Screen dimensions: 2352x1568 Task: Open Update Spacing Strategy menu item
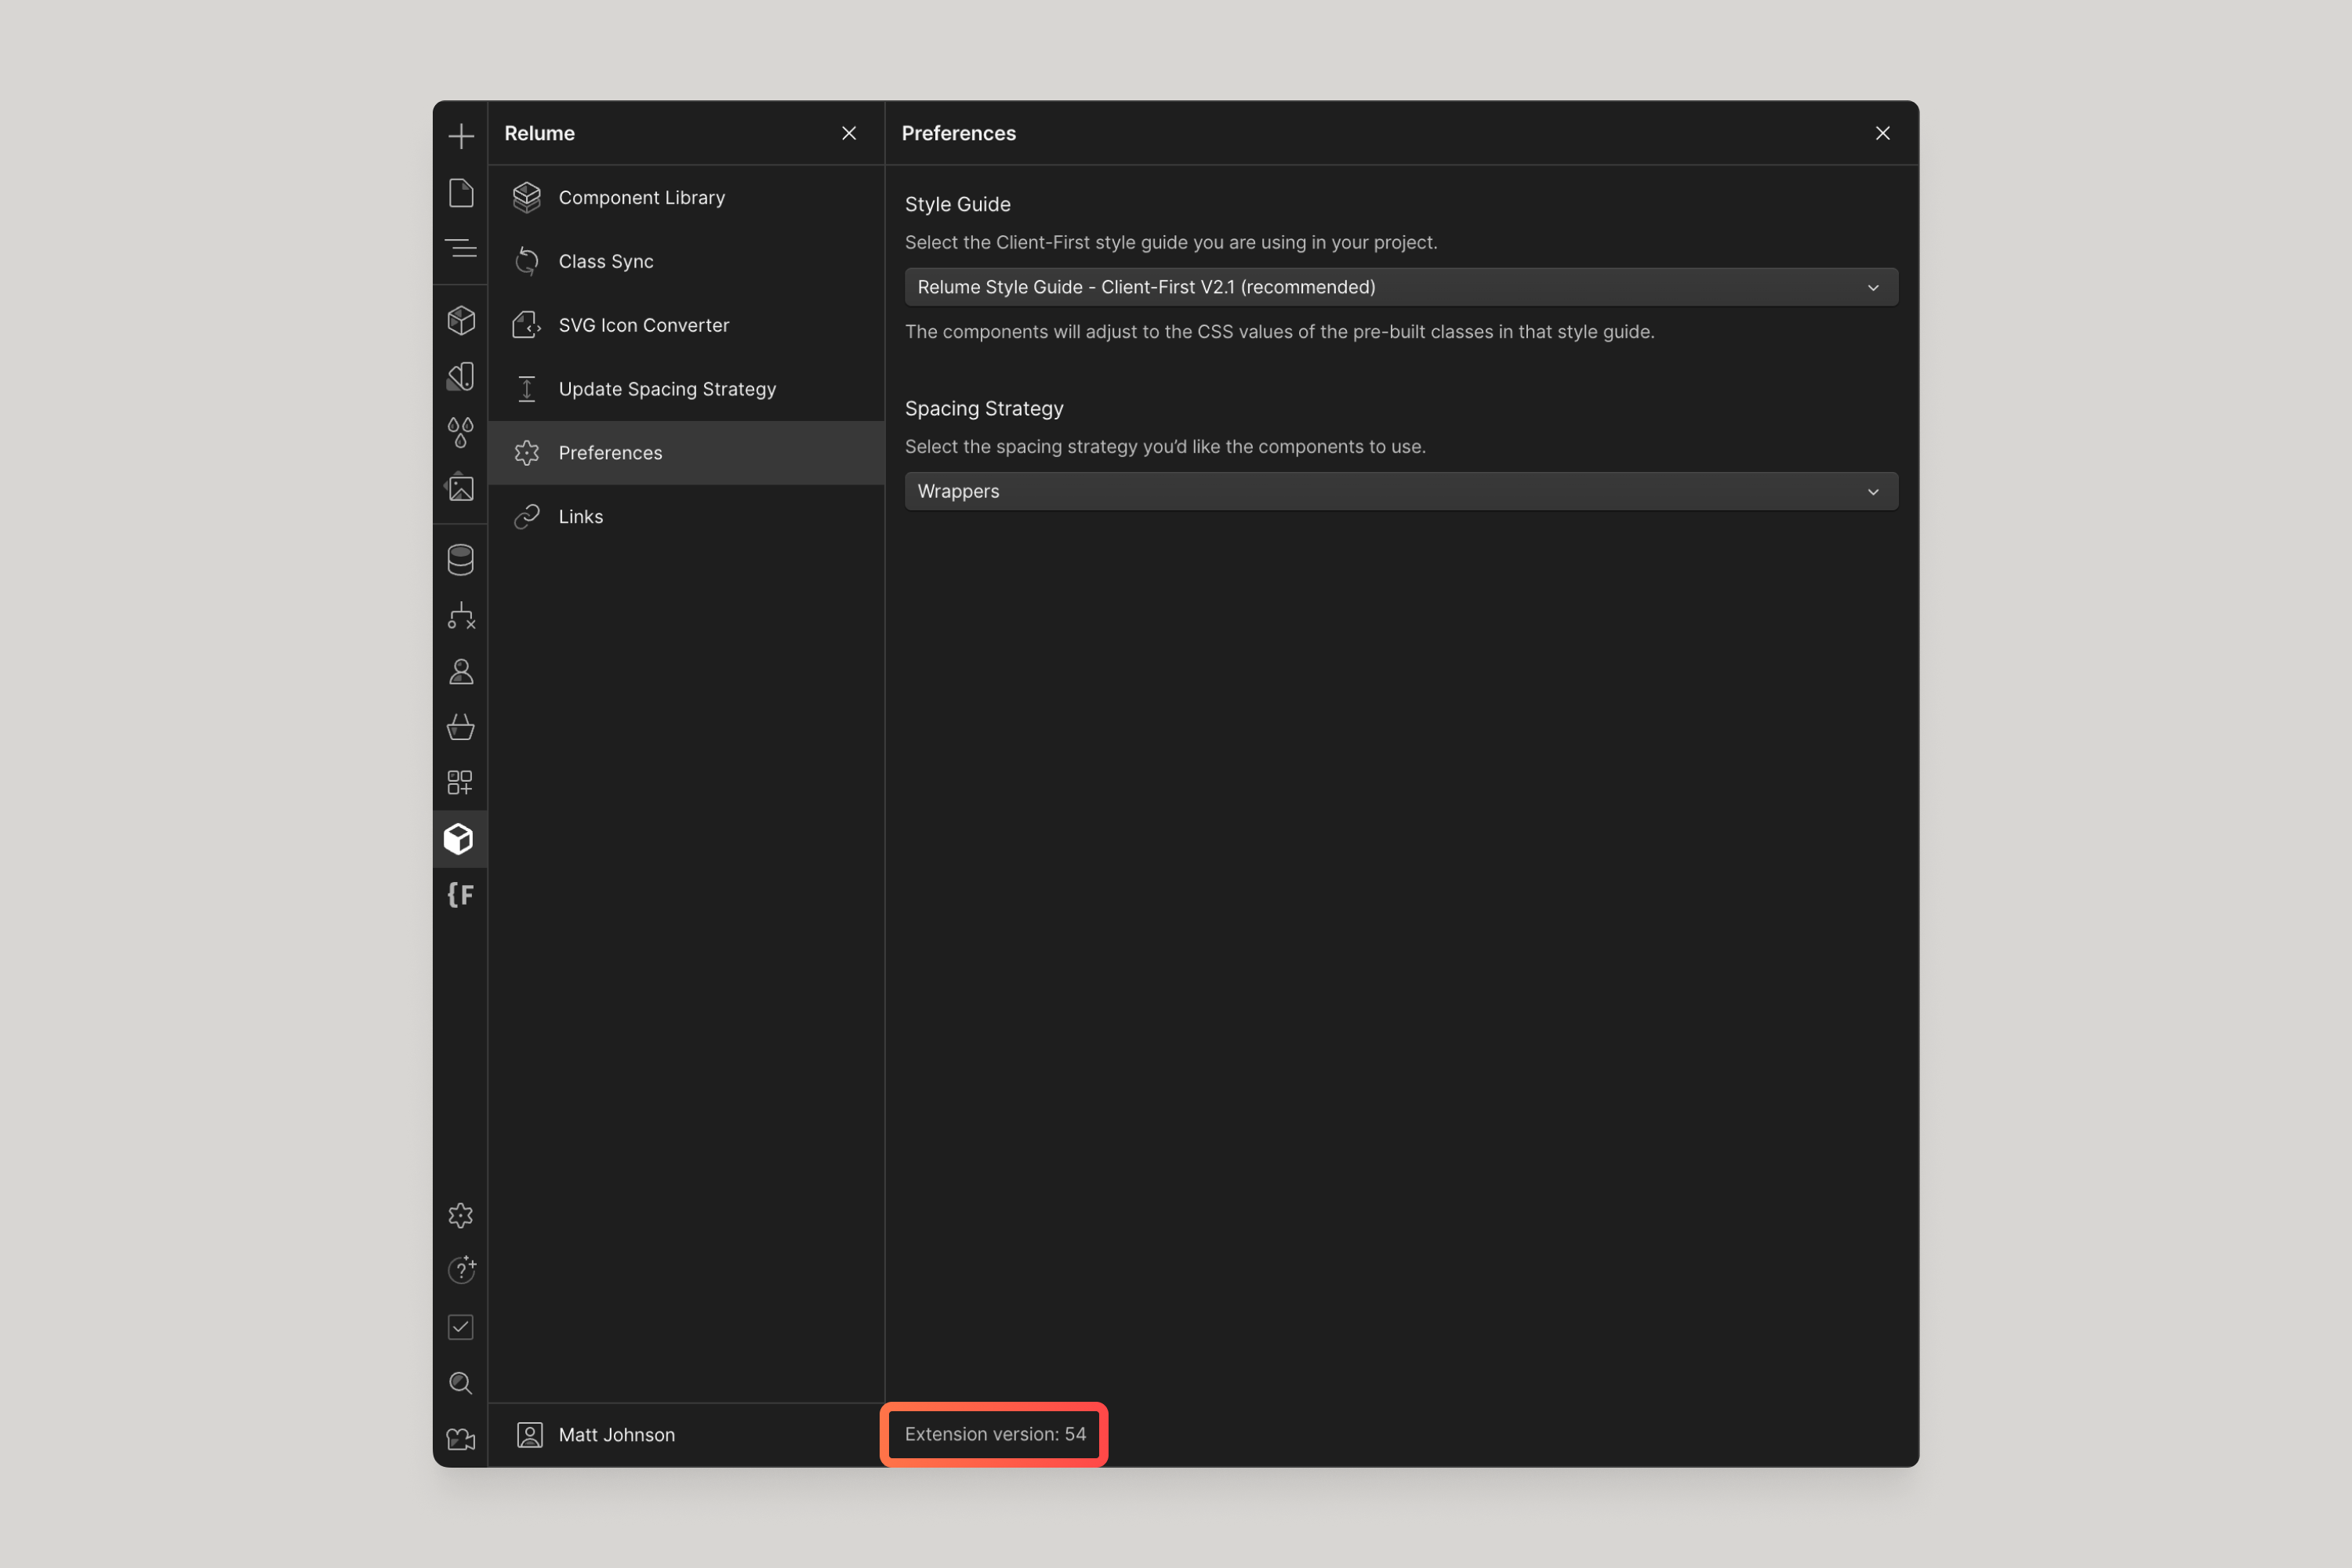(686, 389)
